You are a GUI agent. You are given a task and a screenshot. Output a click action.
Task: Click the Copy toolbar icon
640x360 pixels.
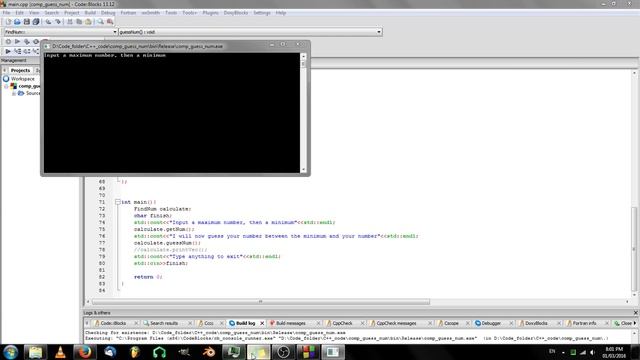(x=79, y=22)
